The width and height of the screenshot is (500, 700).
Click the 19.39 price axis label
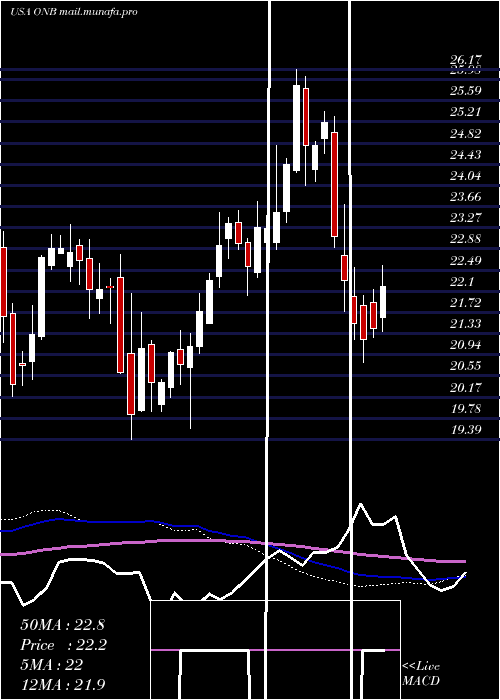[x=466, y=429]
